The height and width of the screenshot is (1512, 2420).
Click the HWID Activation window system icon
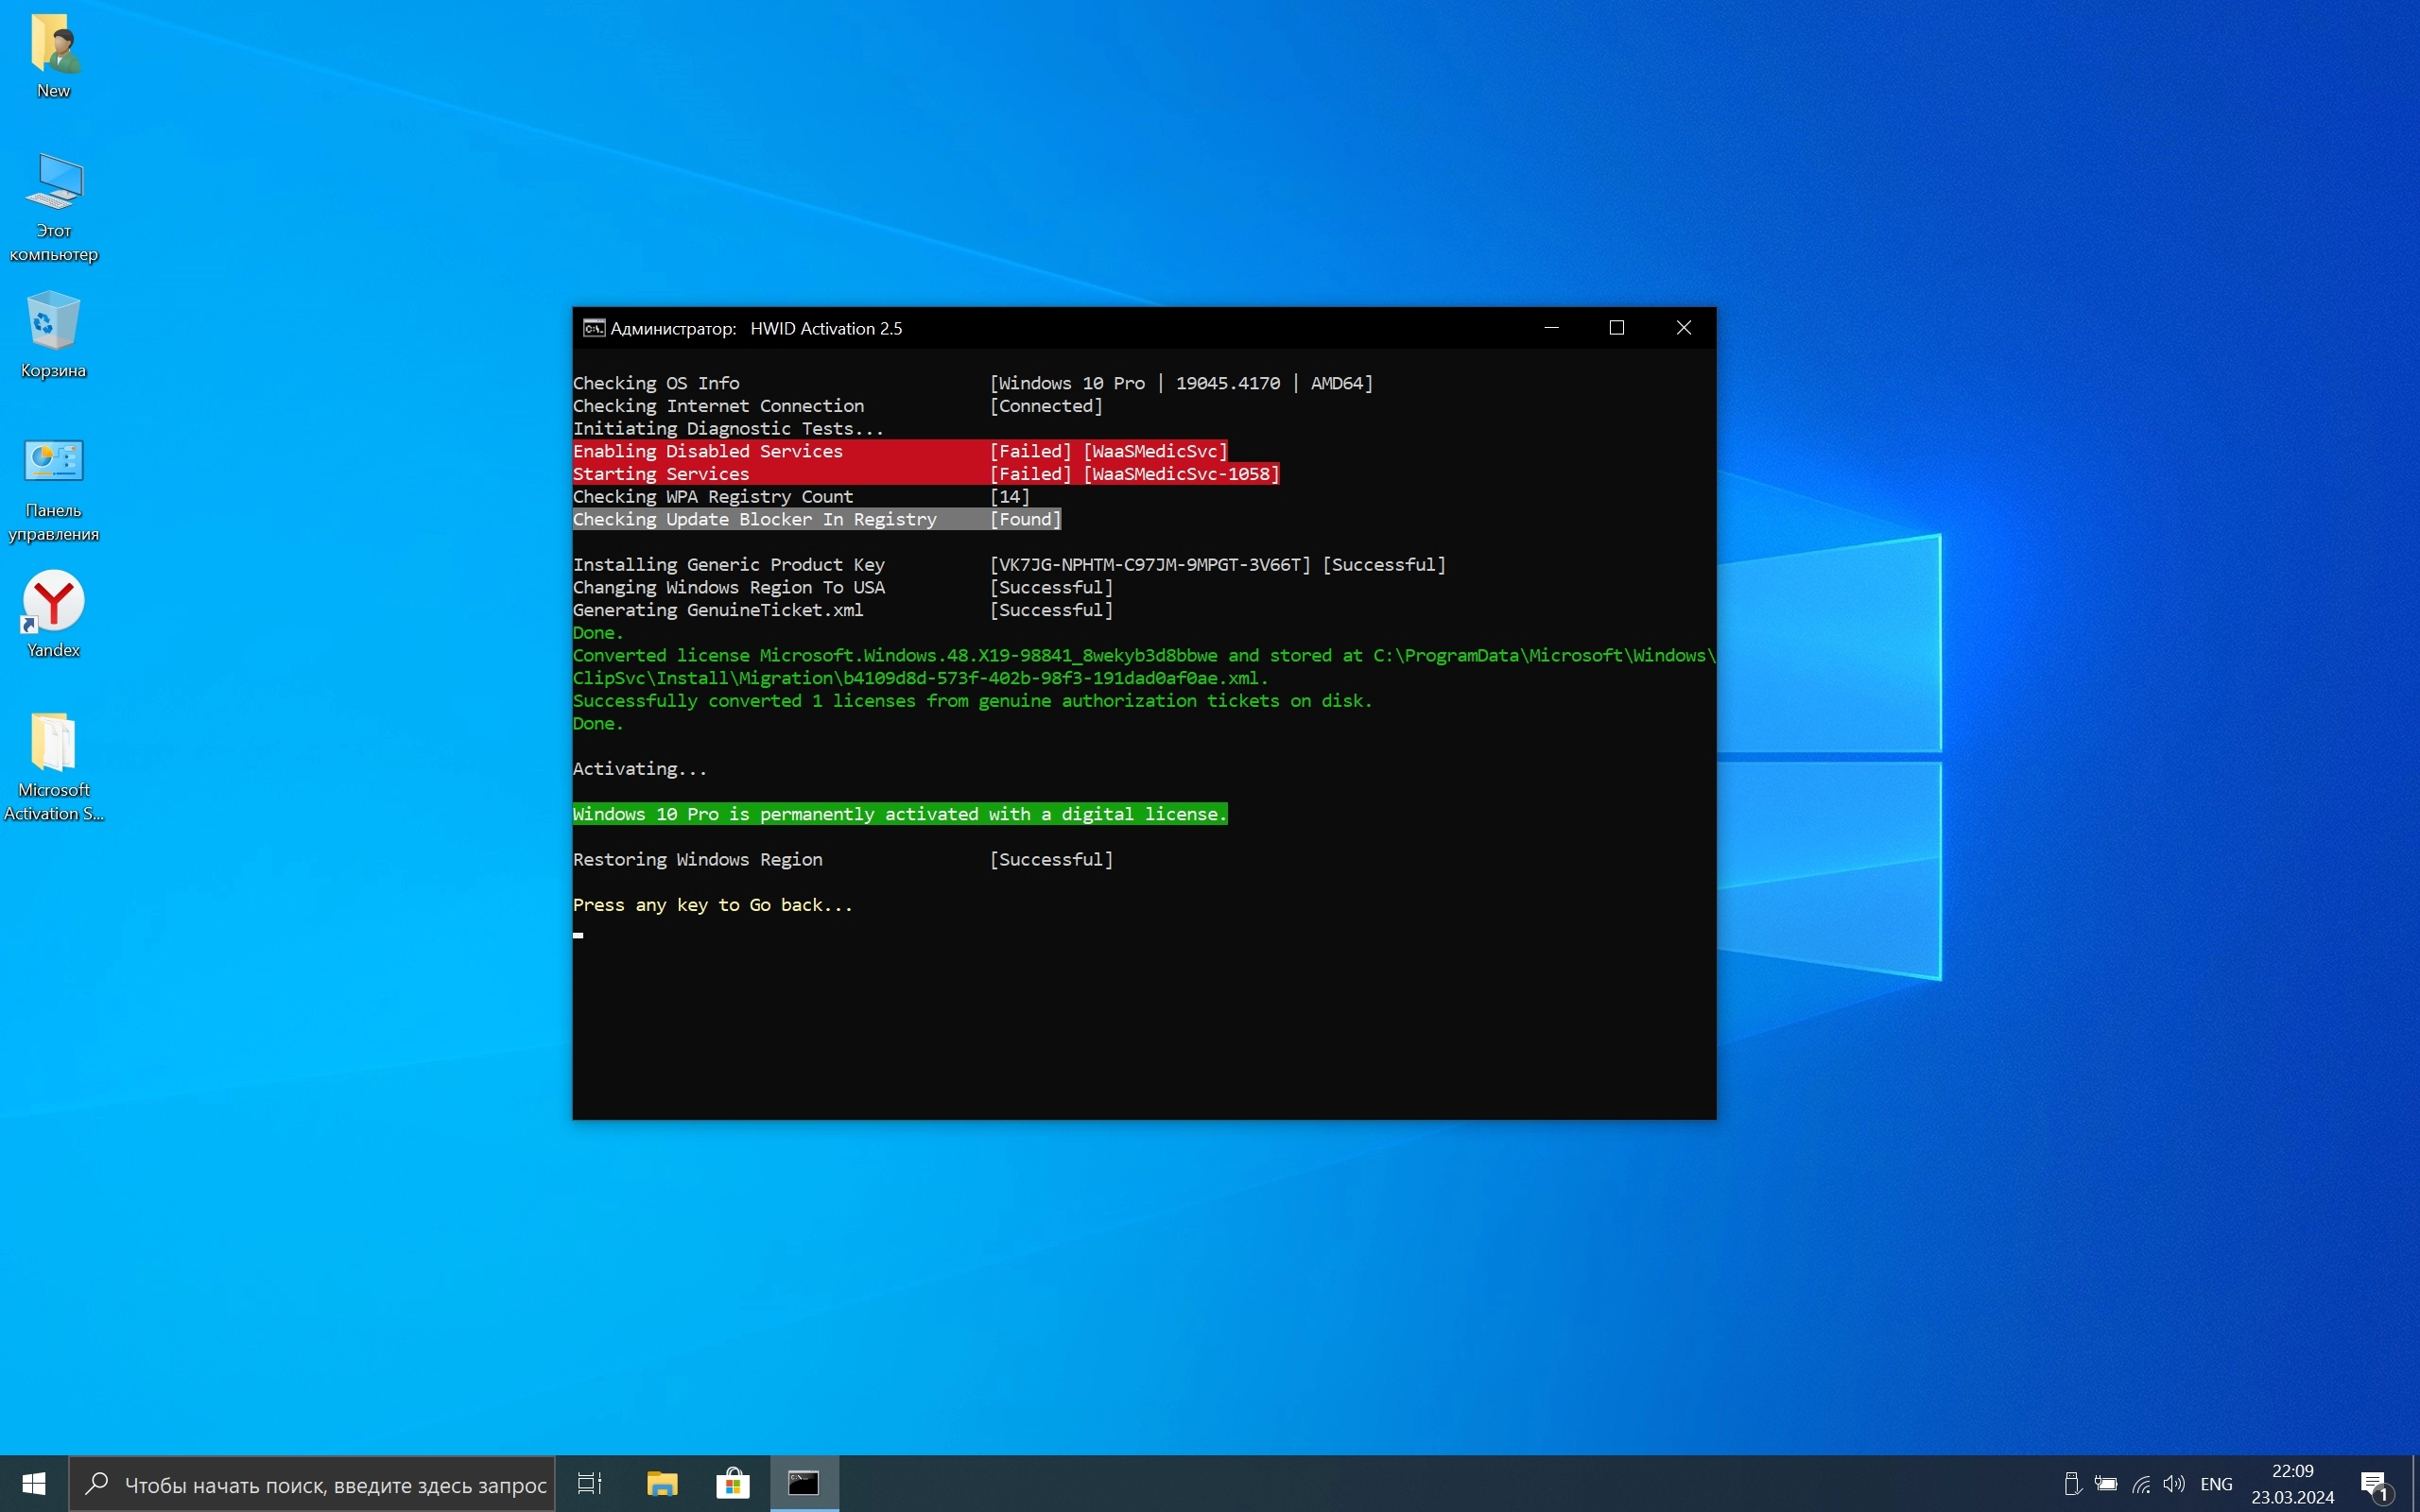[594, 328]
